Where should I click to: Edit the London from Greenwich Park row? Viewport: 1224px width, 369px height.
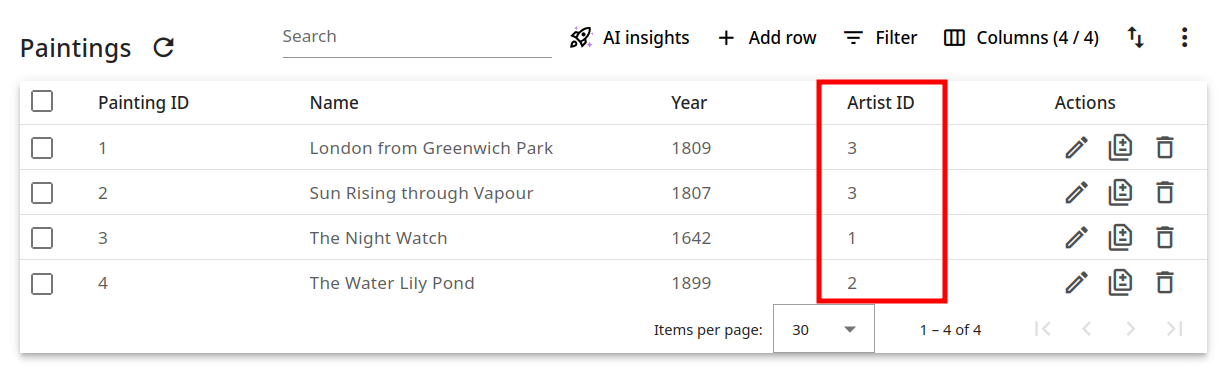[1076, 148]
